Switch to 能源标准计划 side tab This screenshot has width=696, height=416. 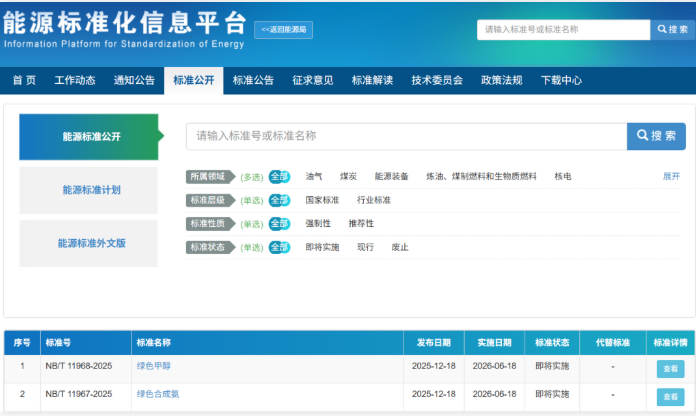pos(91,190)
